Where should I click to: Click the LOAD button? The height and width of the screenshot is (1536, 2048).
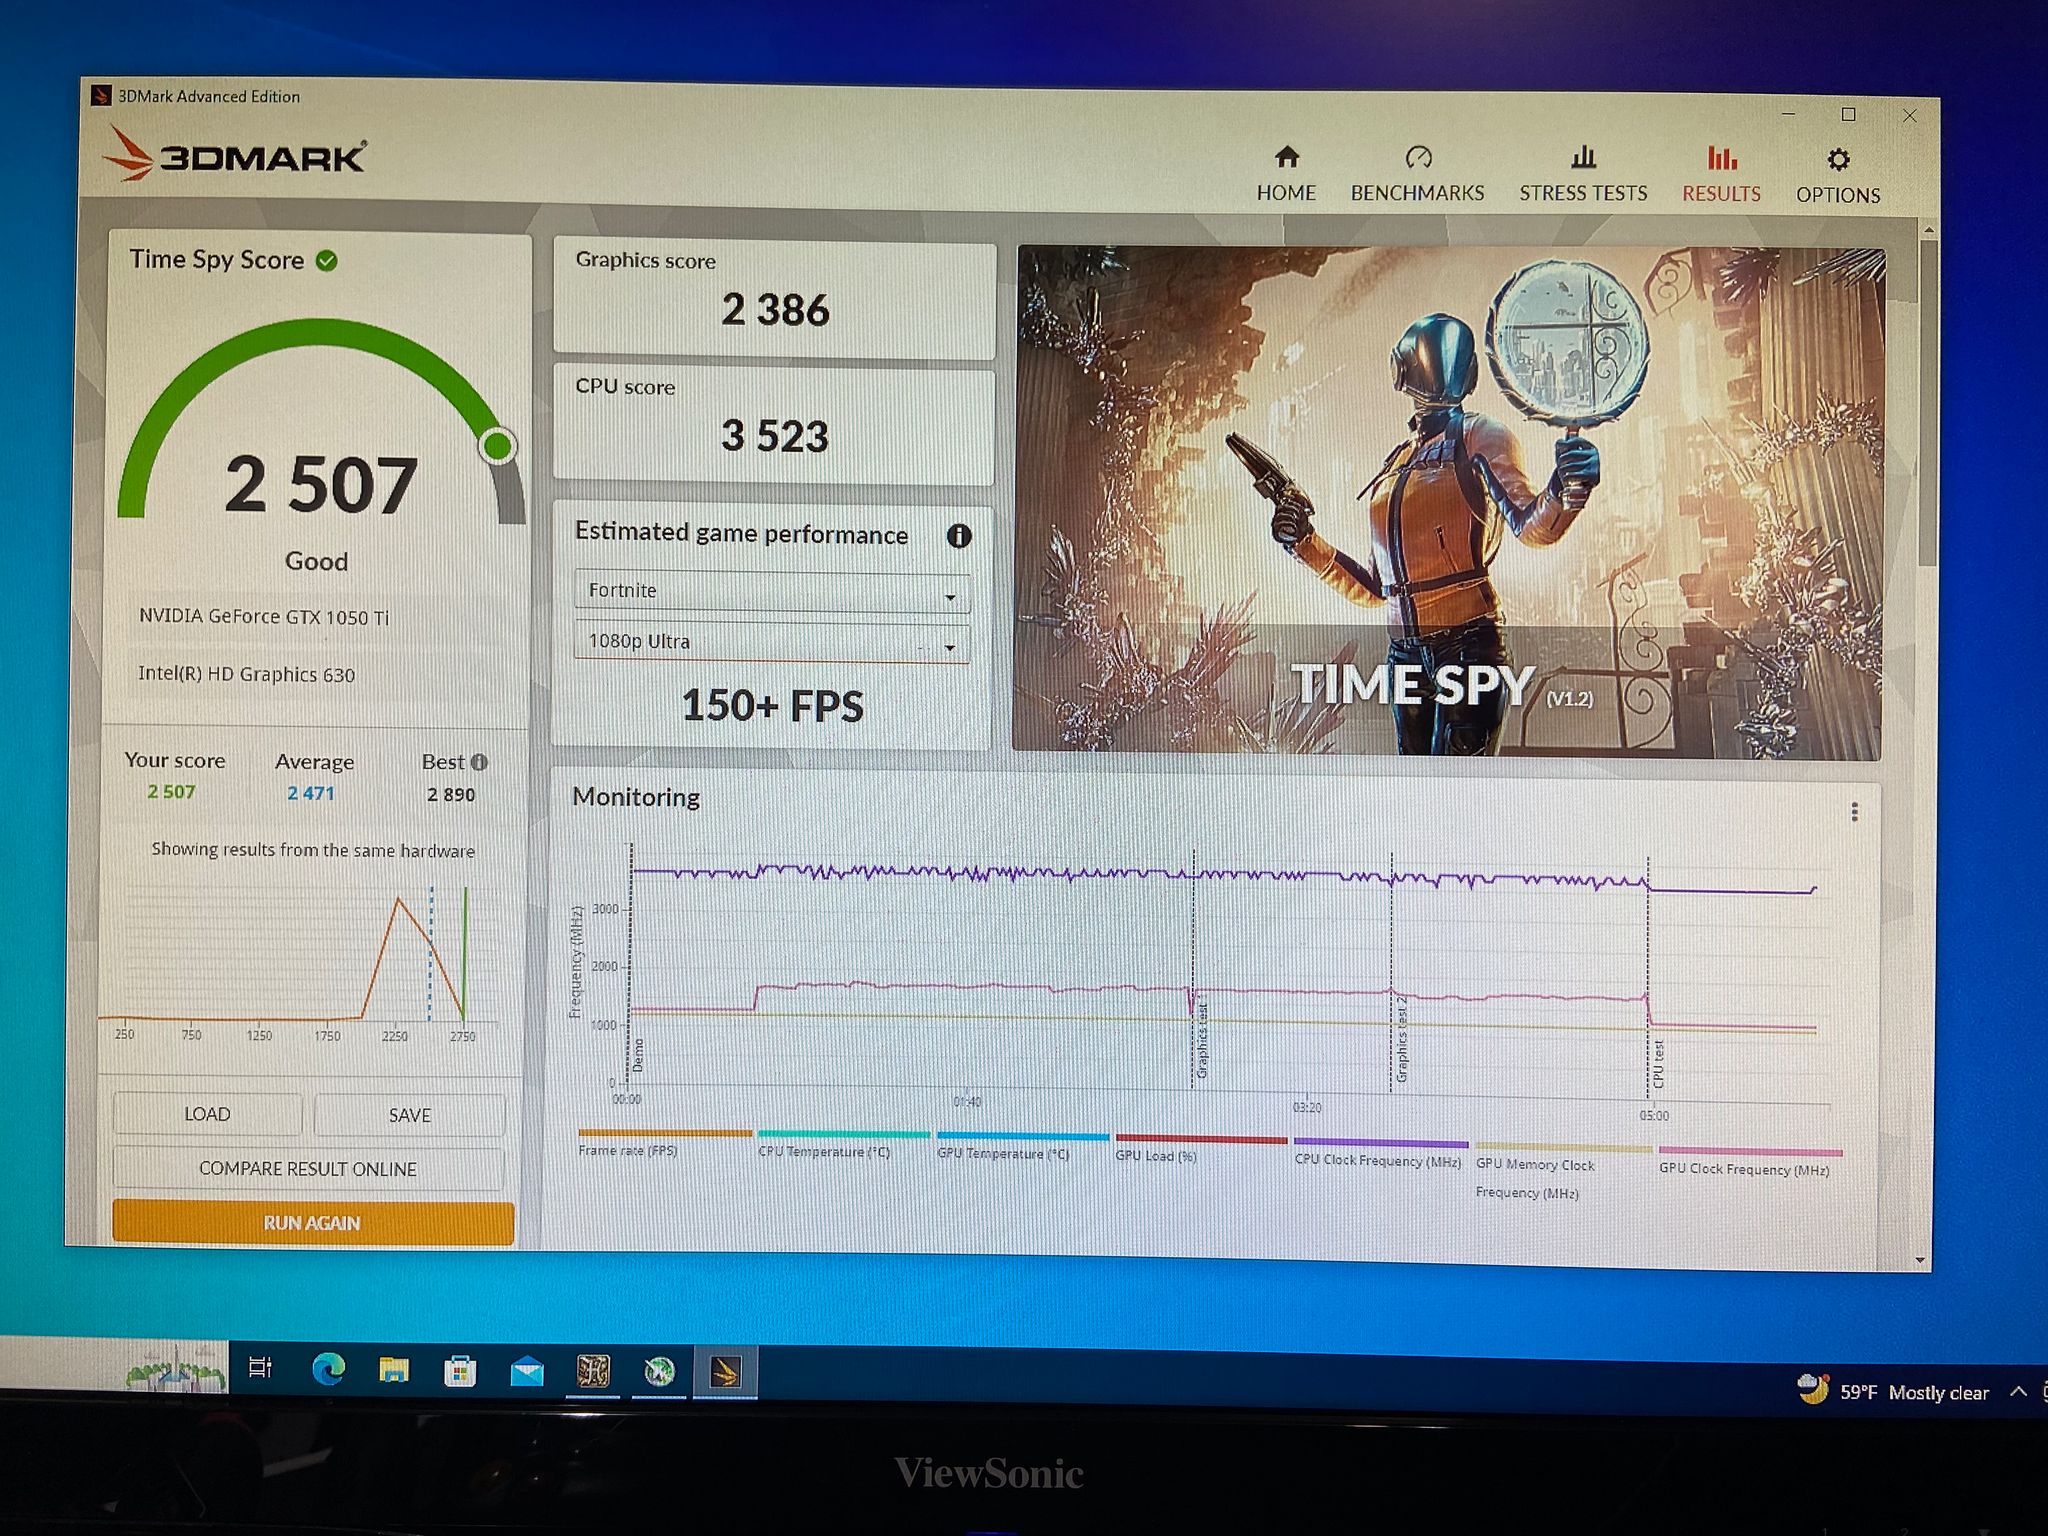(207, 1114)
